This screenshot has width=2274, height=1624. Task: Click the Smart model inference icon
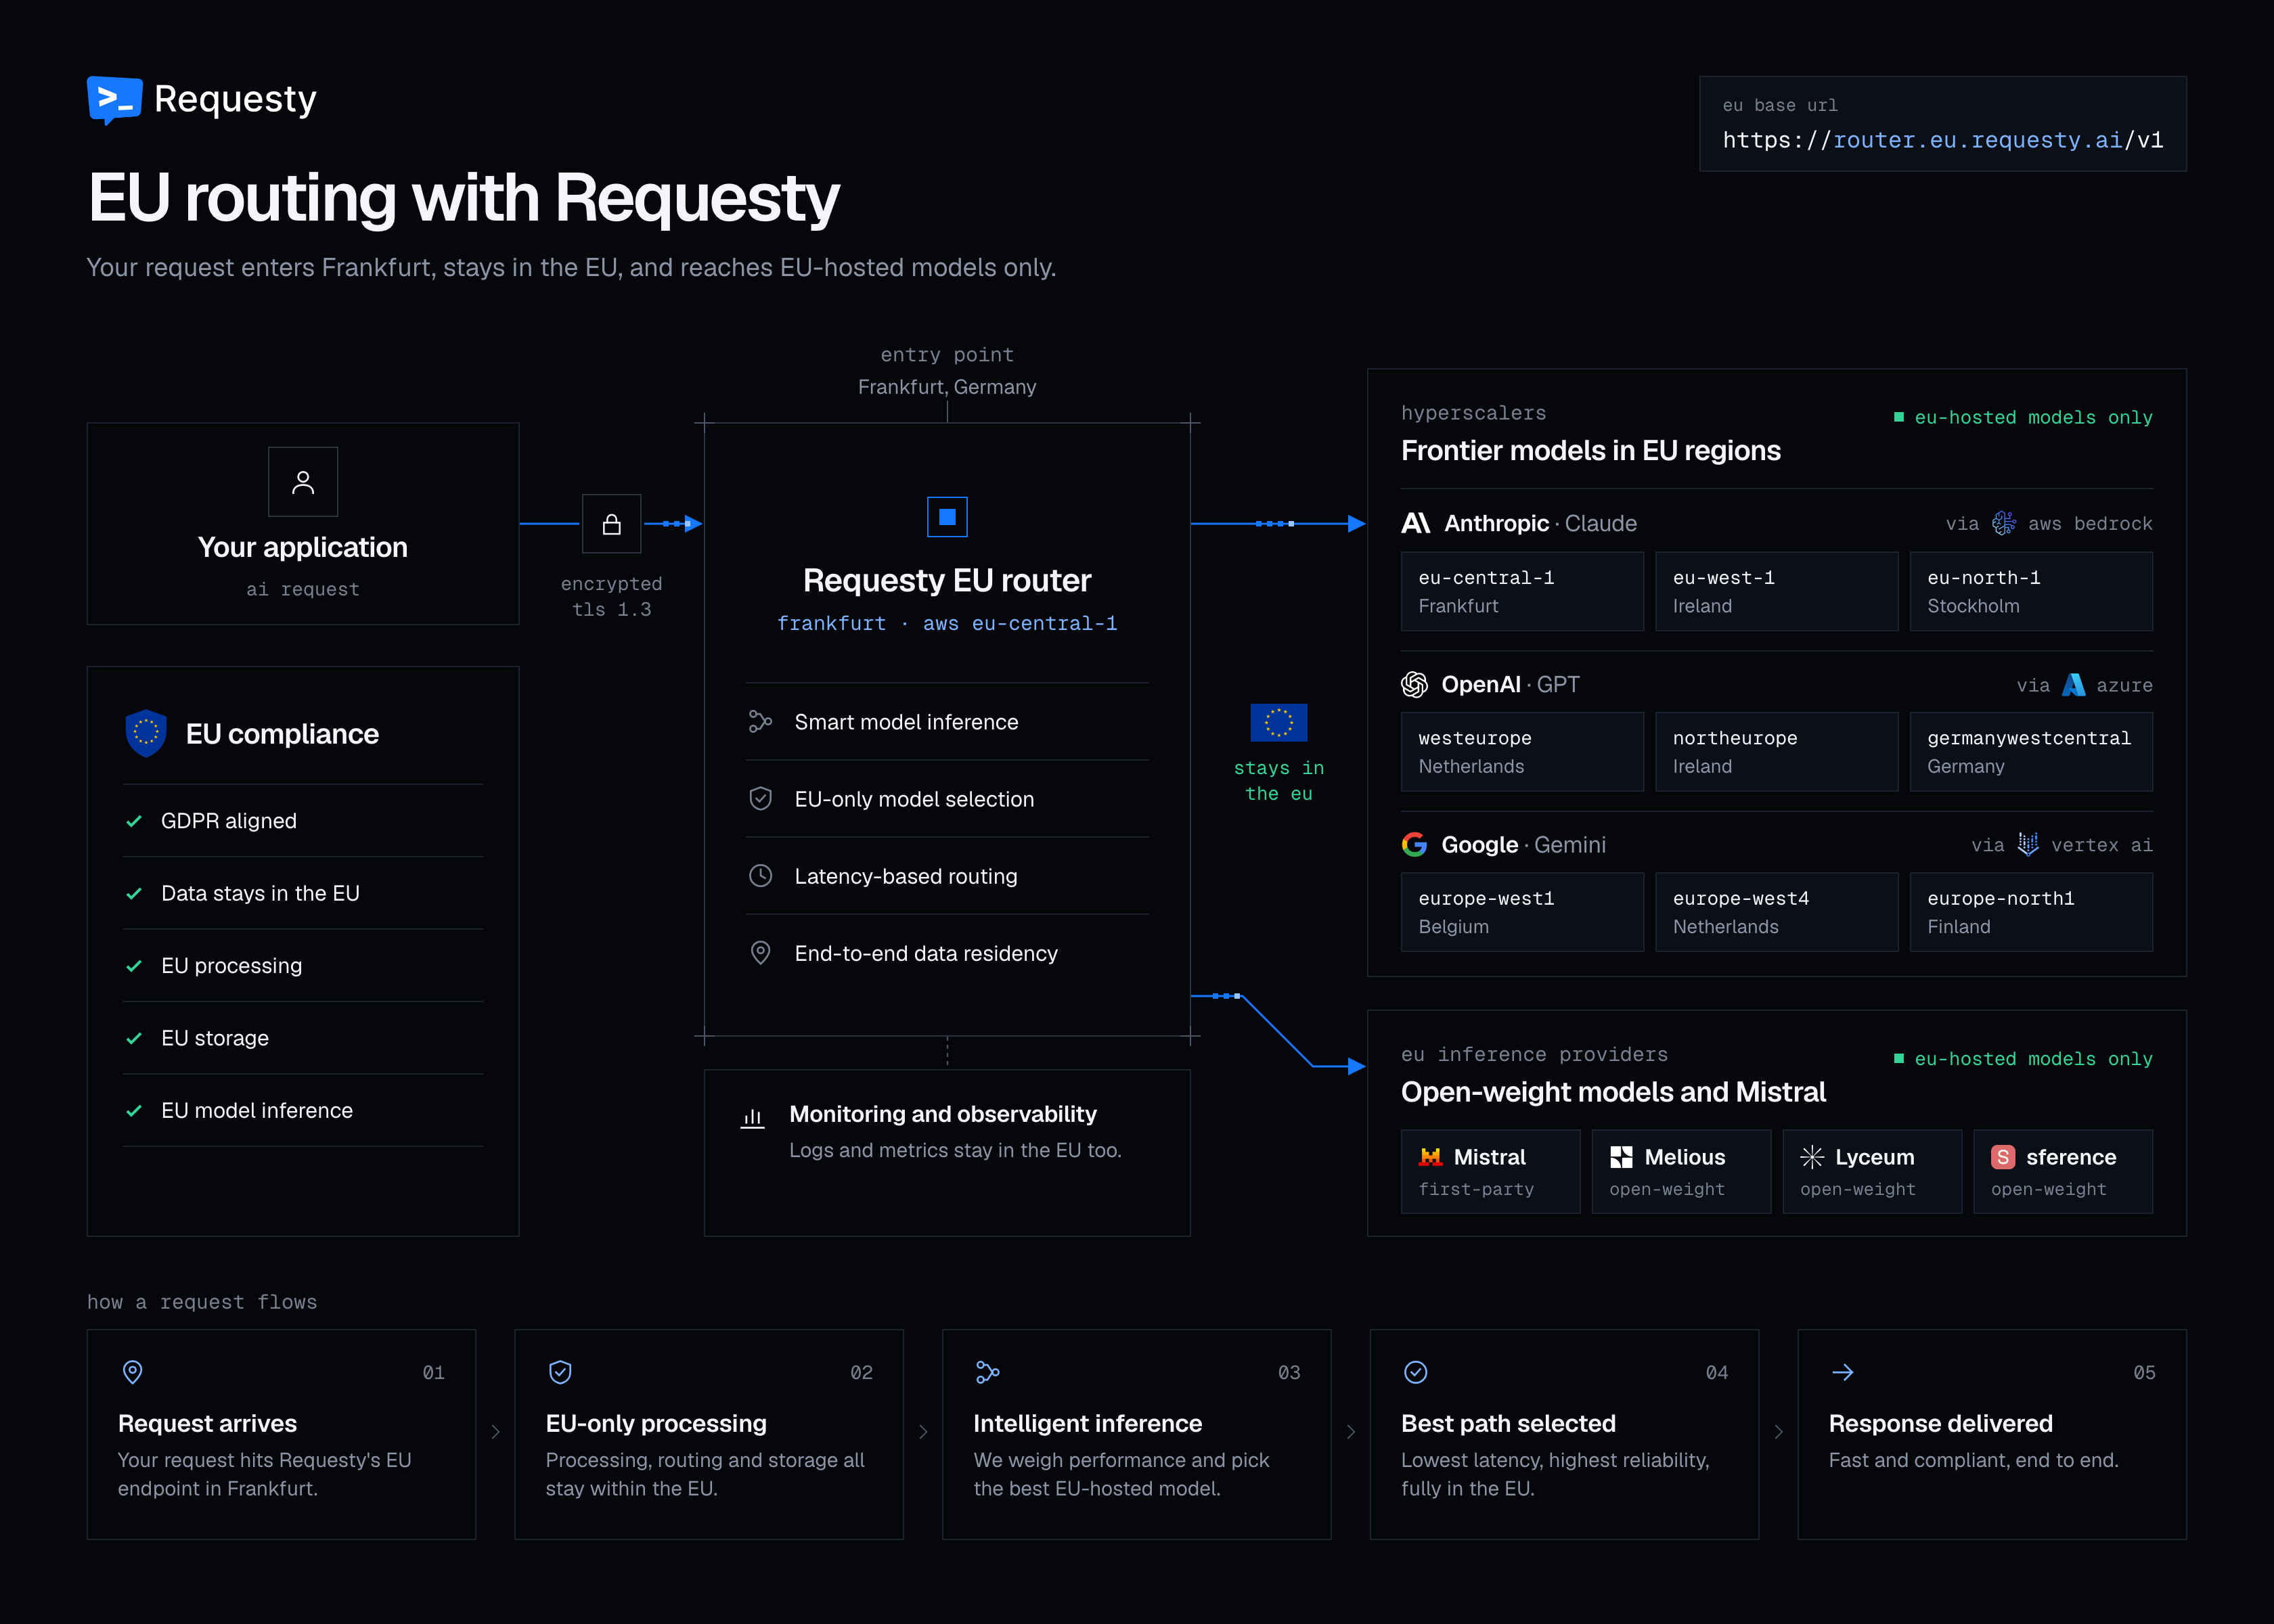click(x=760, y=721)
